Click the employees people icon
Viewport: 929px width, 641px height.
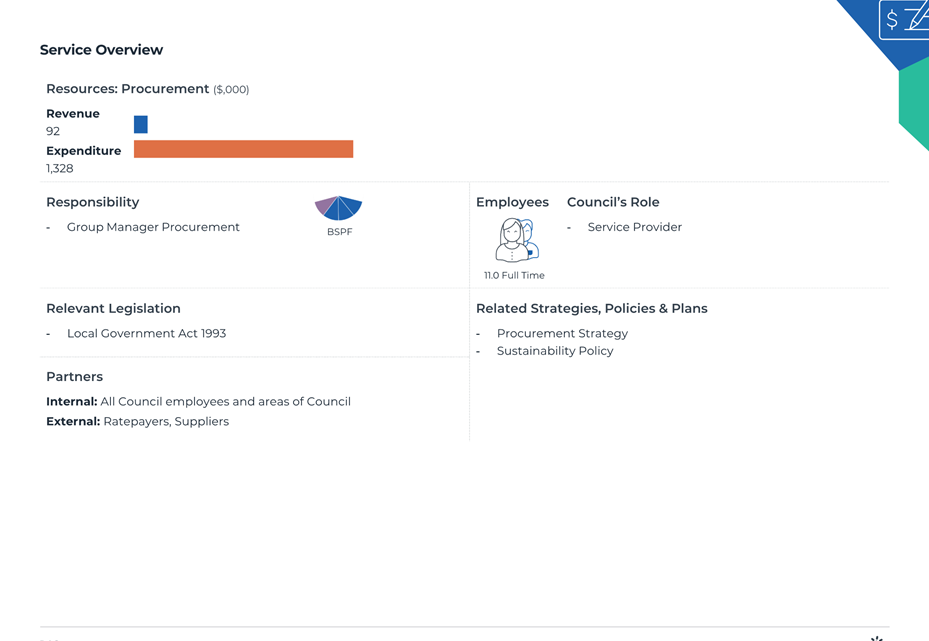[517, 240]
